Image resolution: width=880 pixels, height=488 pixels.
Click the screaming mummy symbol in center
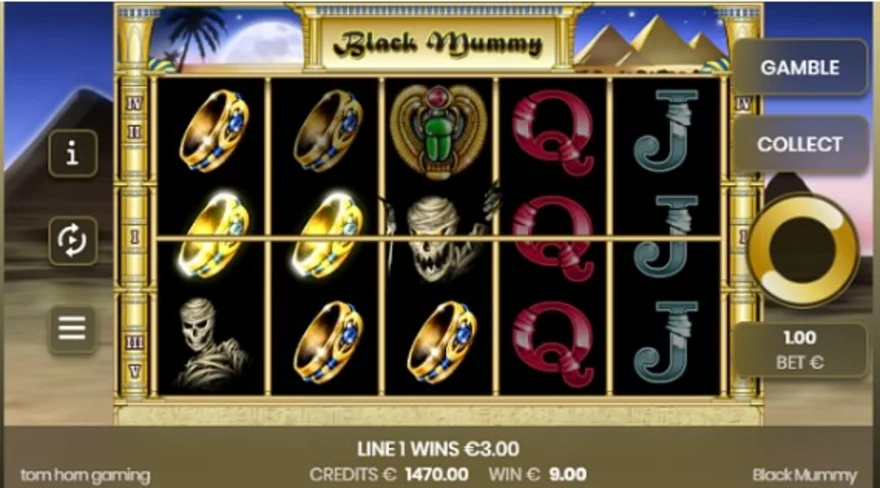tap(439, 237)
